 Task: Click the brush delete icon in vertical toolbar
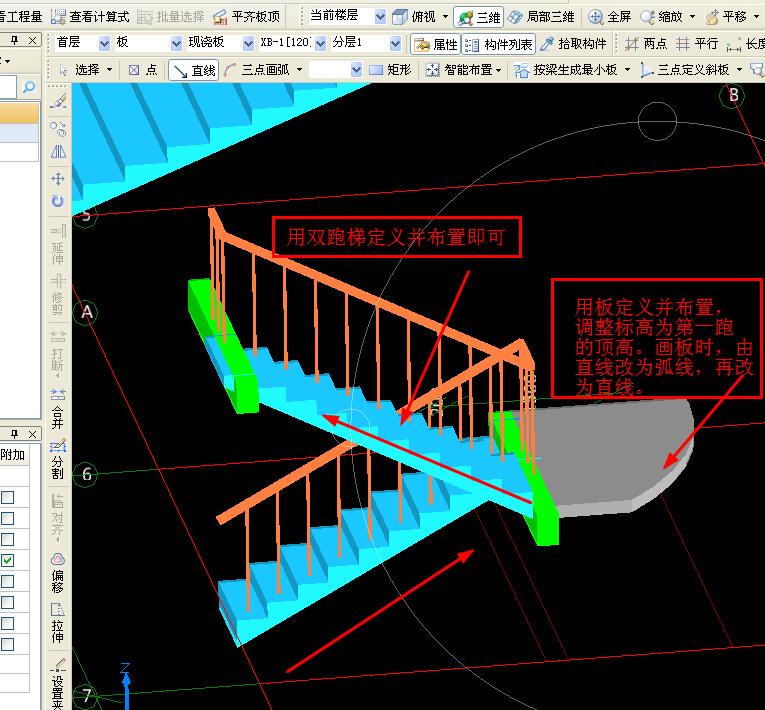coord(58,101)
